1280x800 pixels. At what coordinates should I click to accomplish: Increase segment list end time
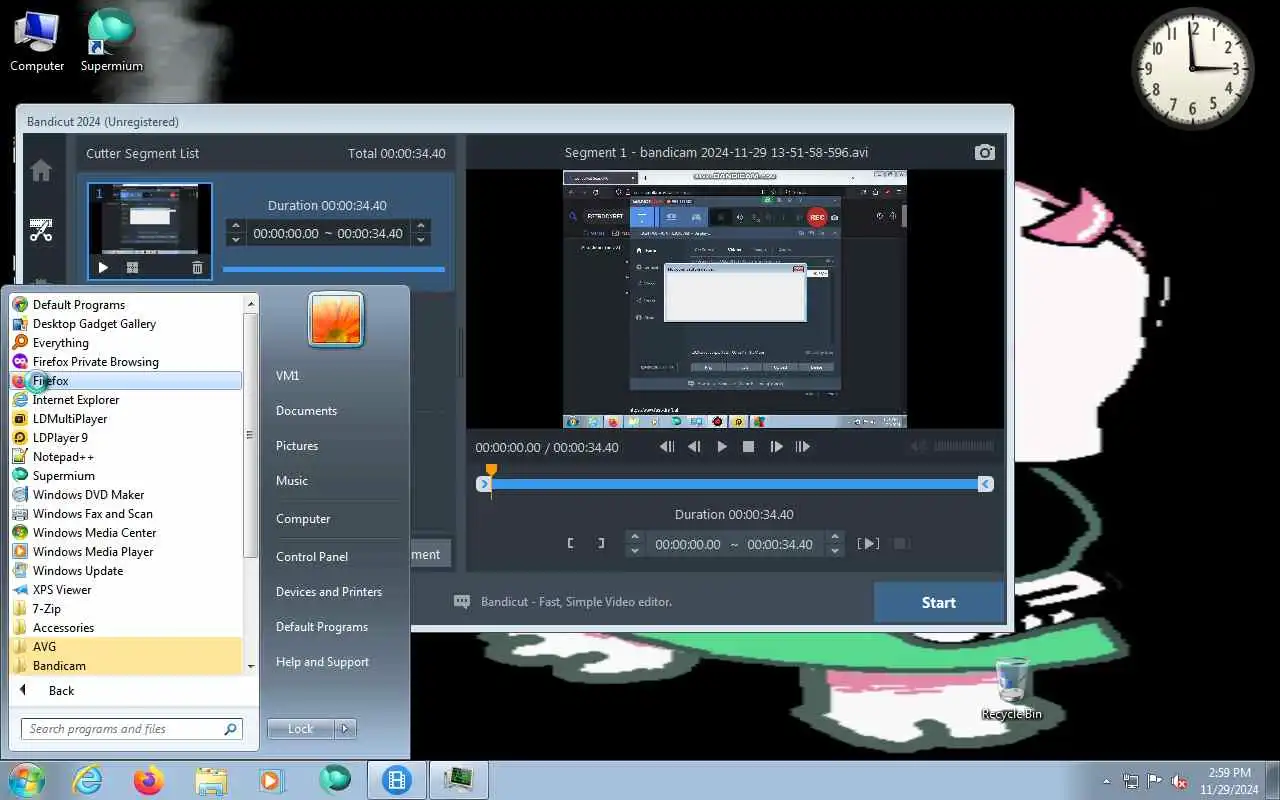[421, 226]
